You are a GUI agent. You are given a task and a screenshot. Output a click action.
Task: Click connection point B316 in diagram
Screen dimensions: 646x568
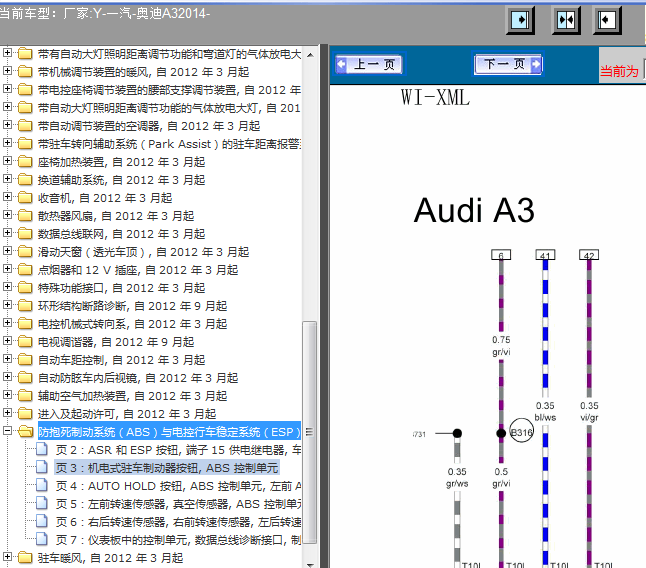(x=522, y=431)
